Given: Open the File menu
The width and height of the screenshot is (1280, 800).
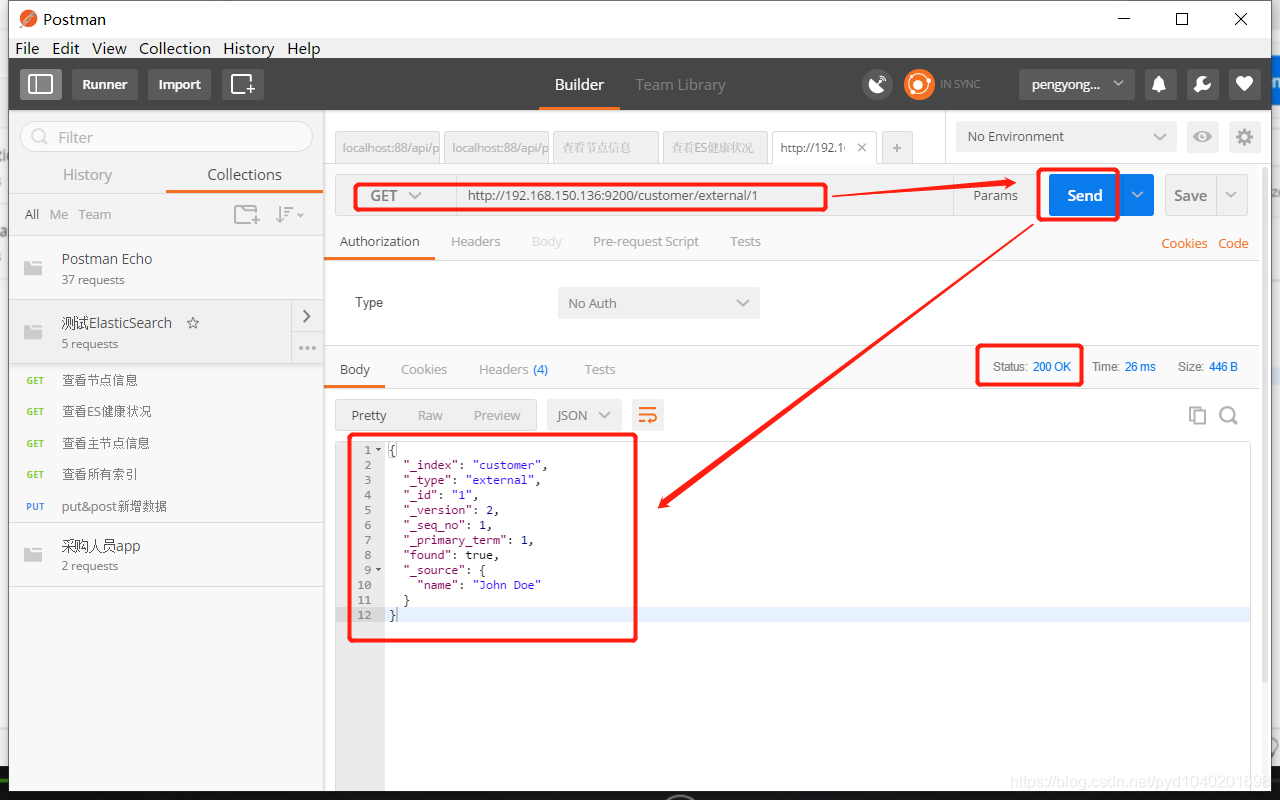Looking at the screenshot, I should 28,48.
